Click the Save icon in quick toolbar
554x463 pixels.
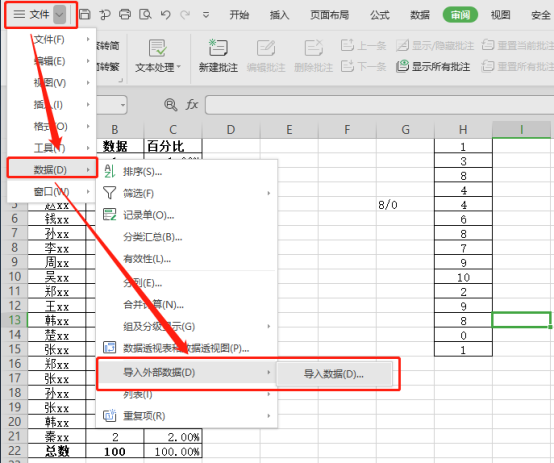tap(84, 14)
